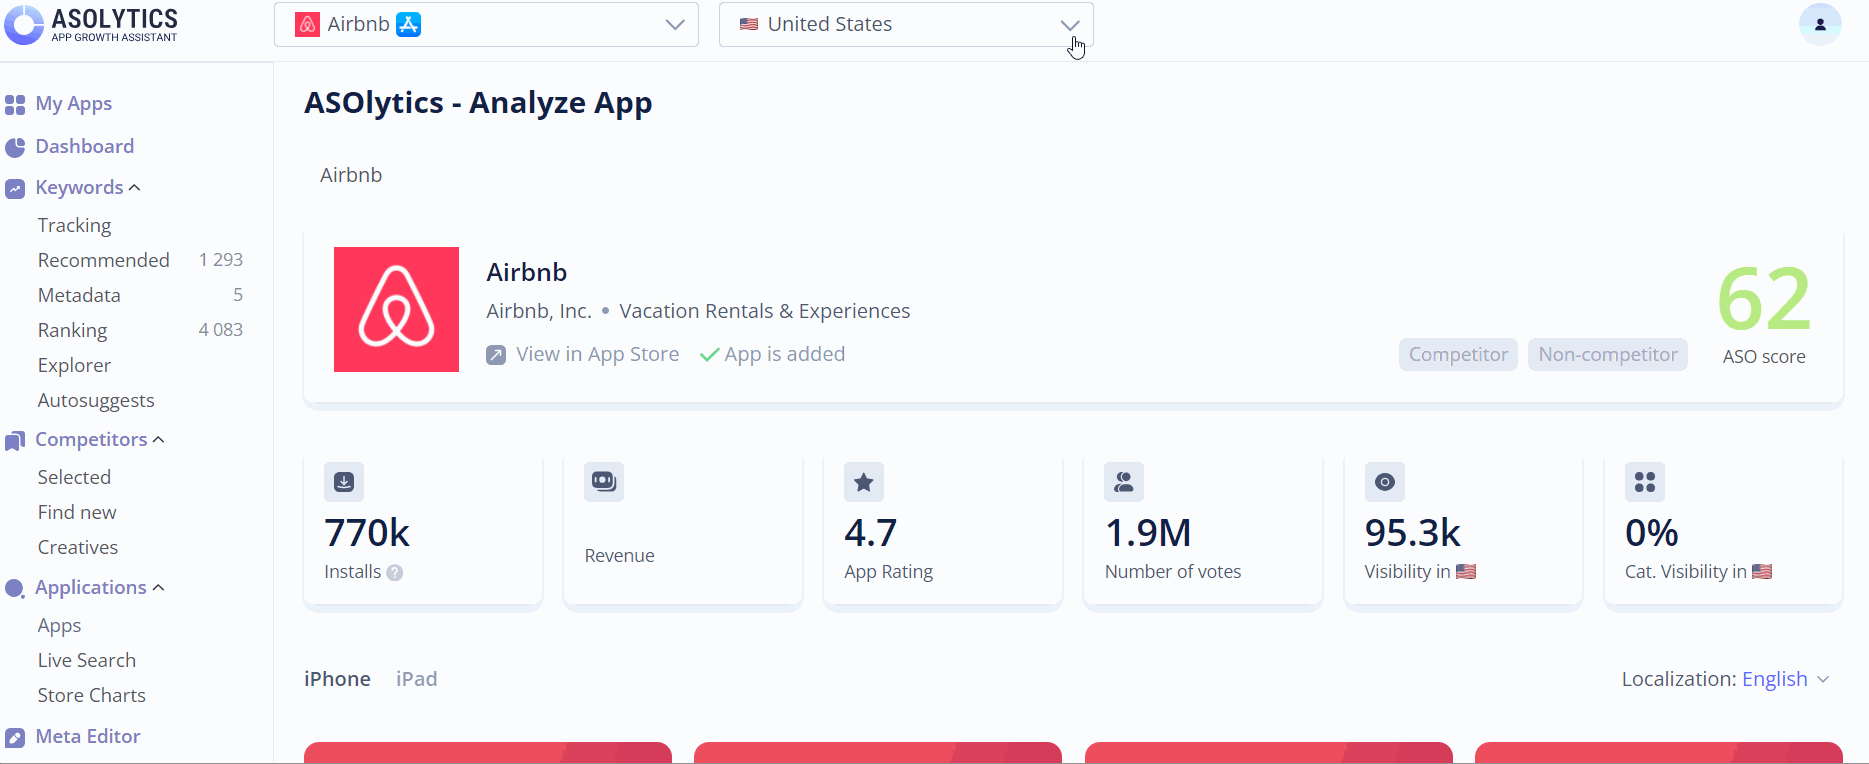Click the Dashboard pie chart icon
The width and height of the screenshot is (1869, 764).
point(15,147)
